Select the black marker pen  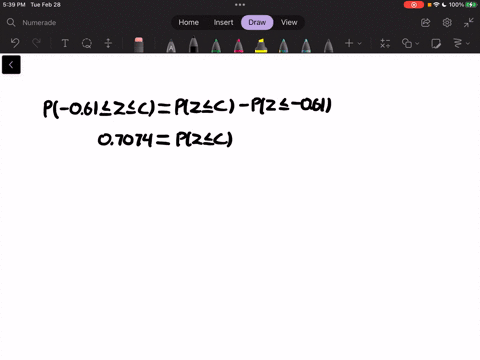coord(193,45)
